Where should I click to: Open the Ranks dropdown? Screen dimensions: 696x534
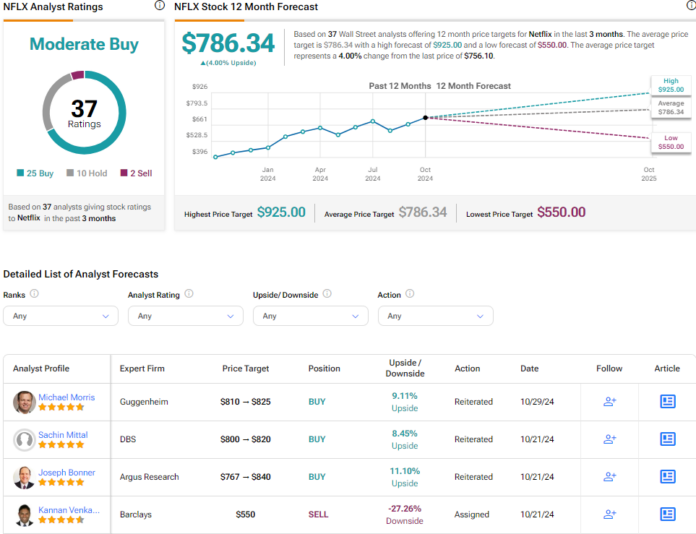coord(60,316)
